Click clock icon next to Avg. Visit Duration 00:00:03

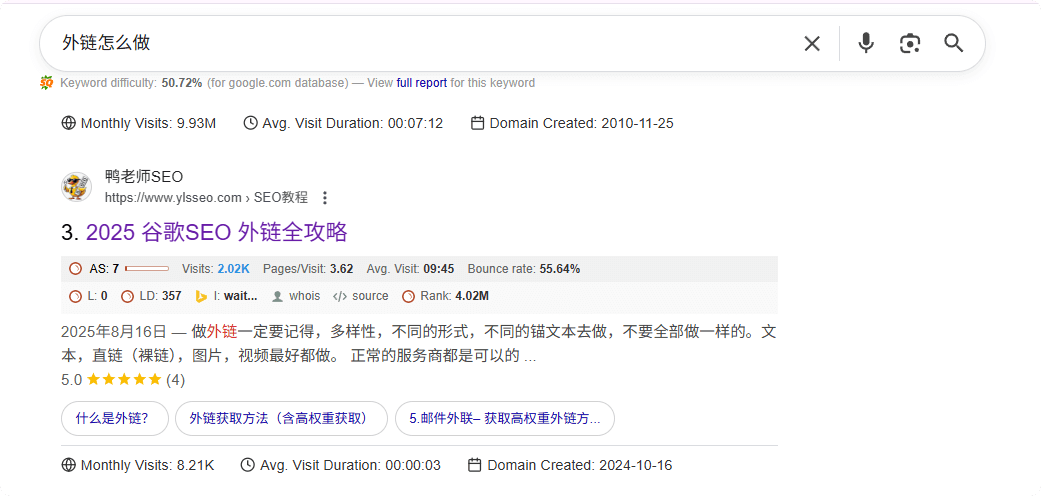[x=248, y=465]
